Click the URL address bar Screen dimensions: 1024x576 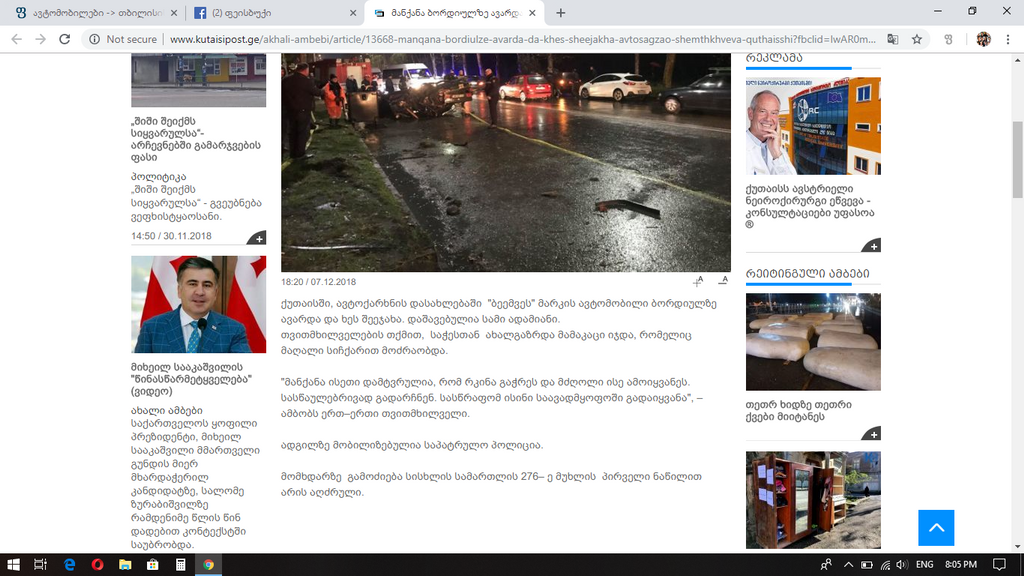coord(522,39)
